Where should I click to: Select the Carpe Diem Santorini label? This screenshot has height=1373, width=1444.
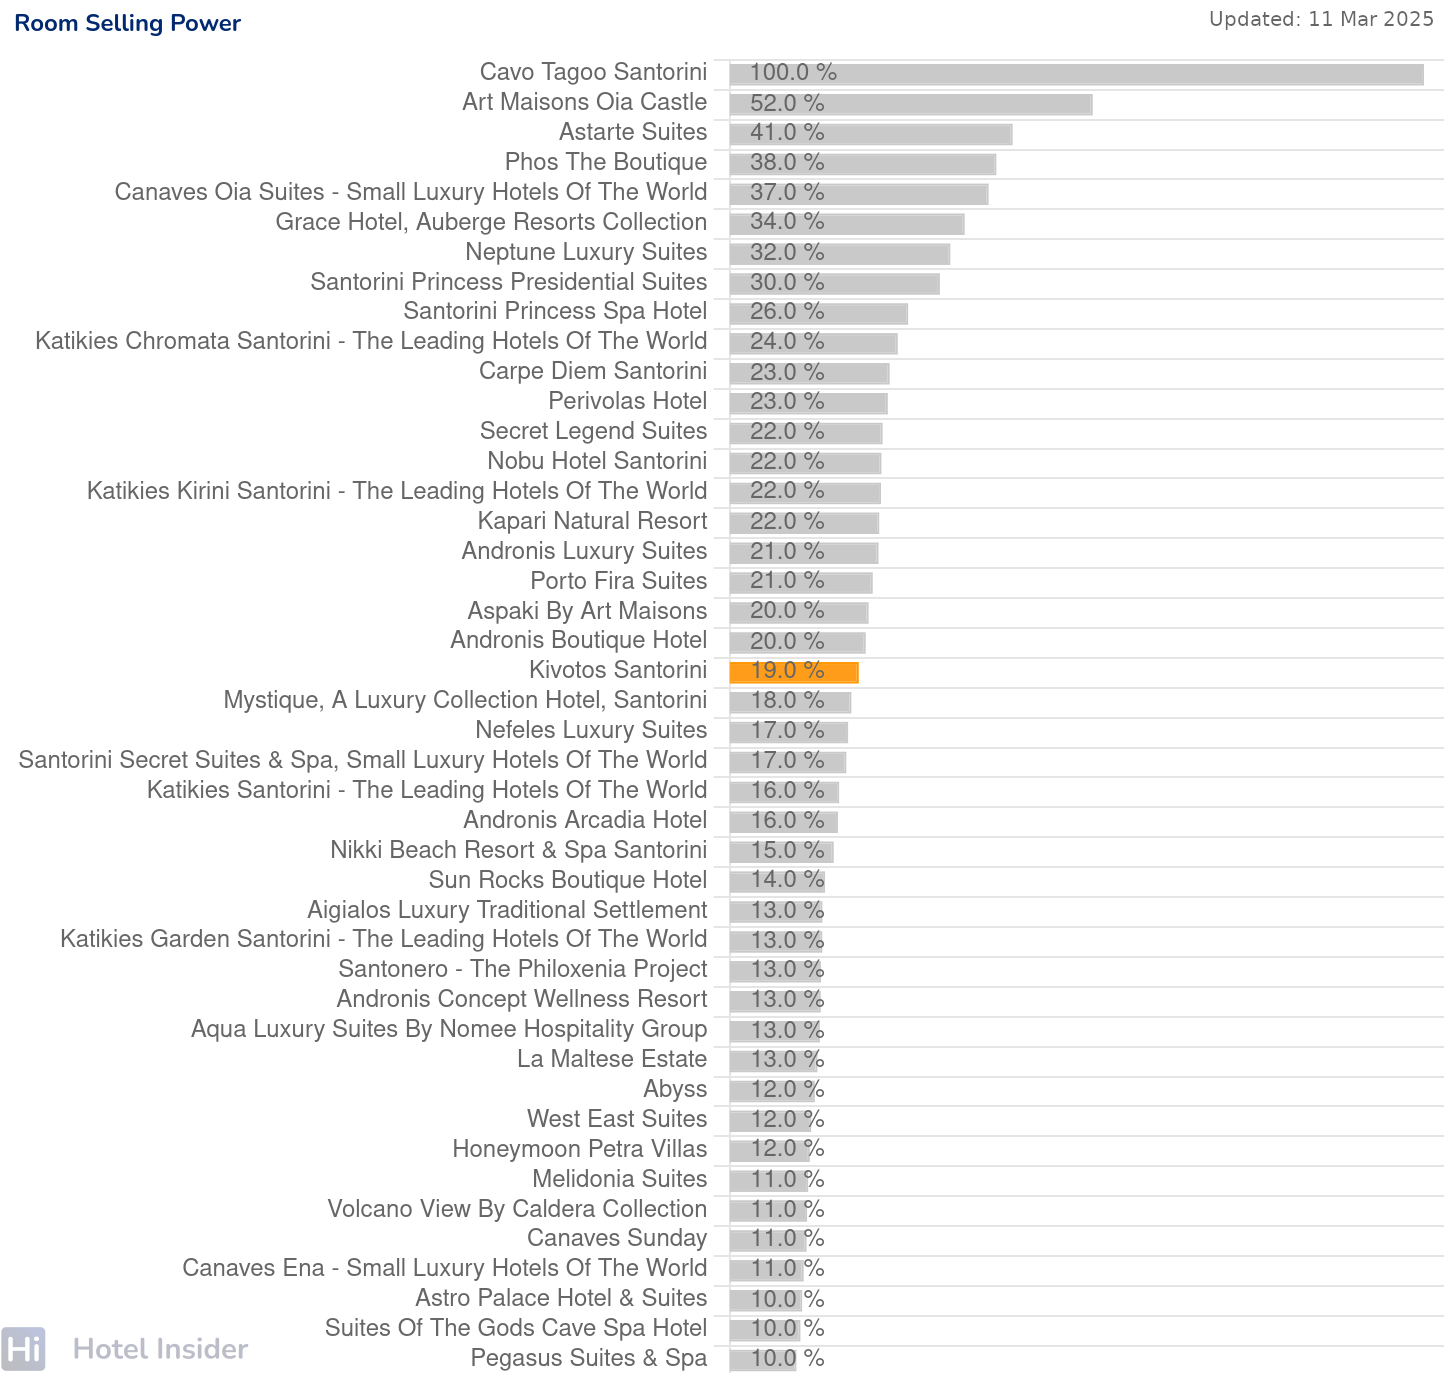593,371
